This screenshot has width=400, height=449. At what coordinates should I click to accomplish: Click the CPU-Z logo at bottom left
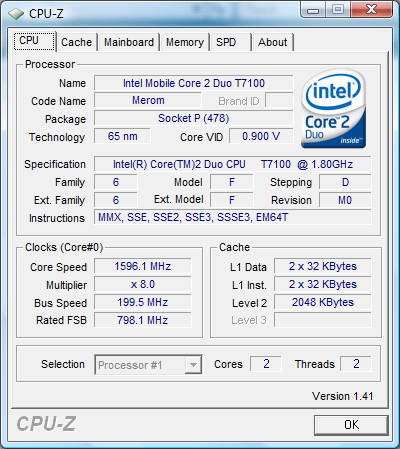(x=46, y=424)
